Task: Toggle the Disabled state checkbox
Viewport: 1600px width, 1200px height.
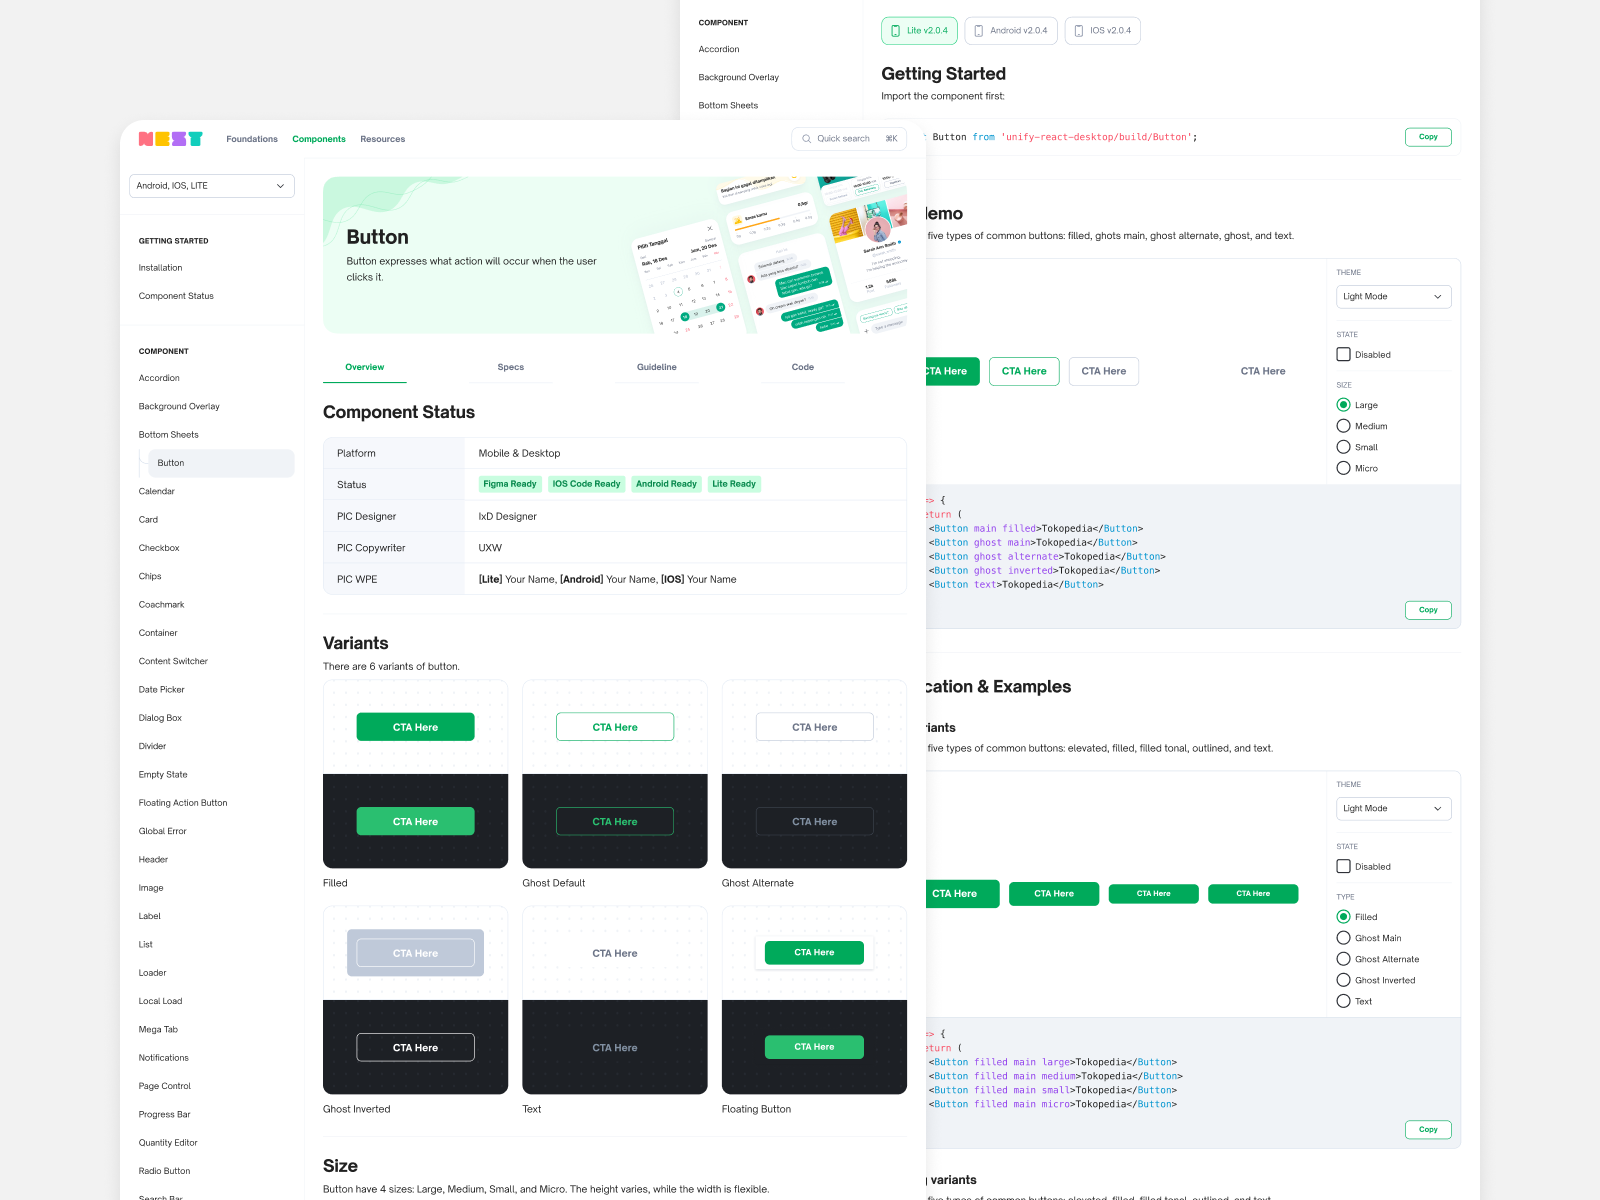Action: point(1343,354)
